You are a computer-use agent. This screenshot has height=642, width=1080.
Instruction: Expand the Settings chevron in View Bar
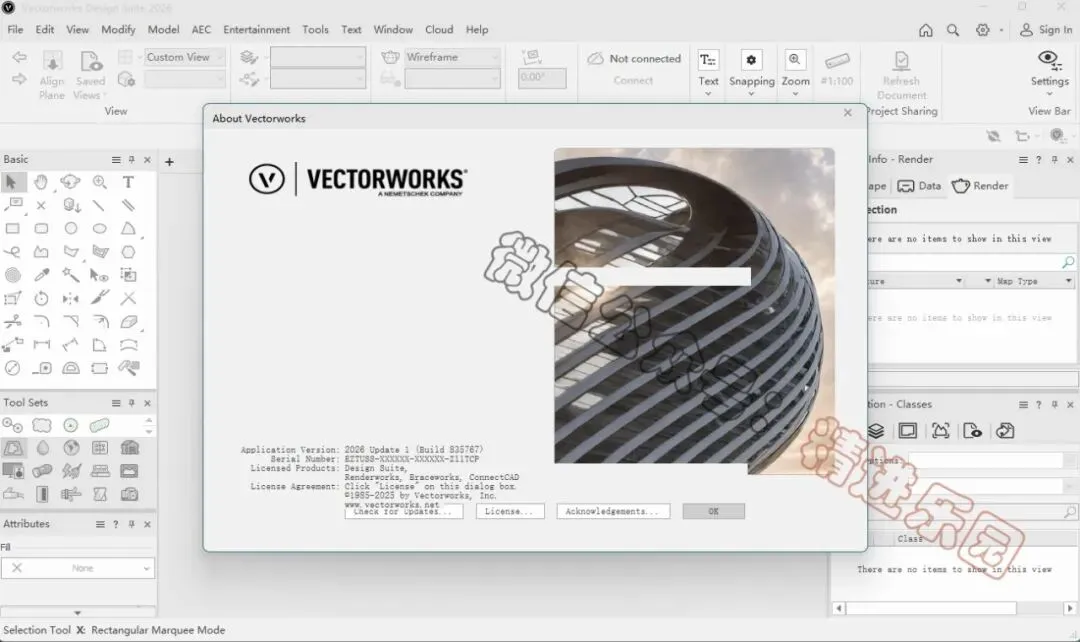1049,94
